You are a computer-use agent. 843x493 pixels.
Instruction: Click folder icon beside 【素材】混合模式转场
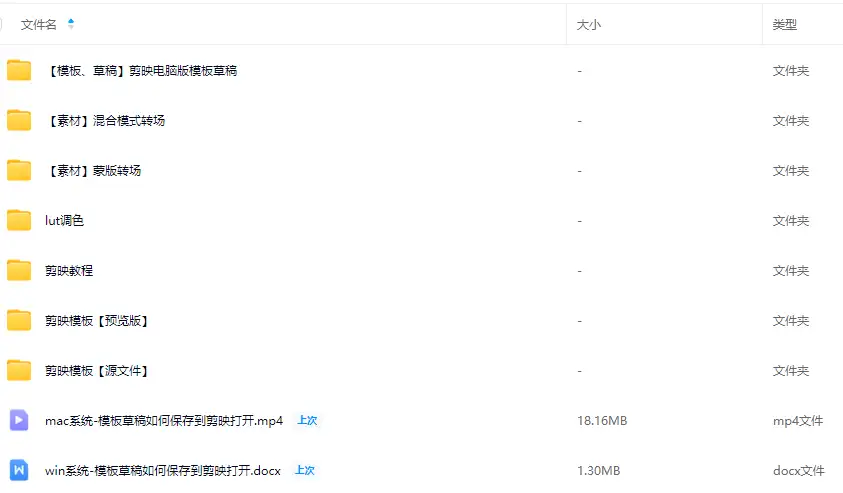(x=19, y=120)
